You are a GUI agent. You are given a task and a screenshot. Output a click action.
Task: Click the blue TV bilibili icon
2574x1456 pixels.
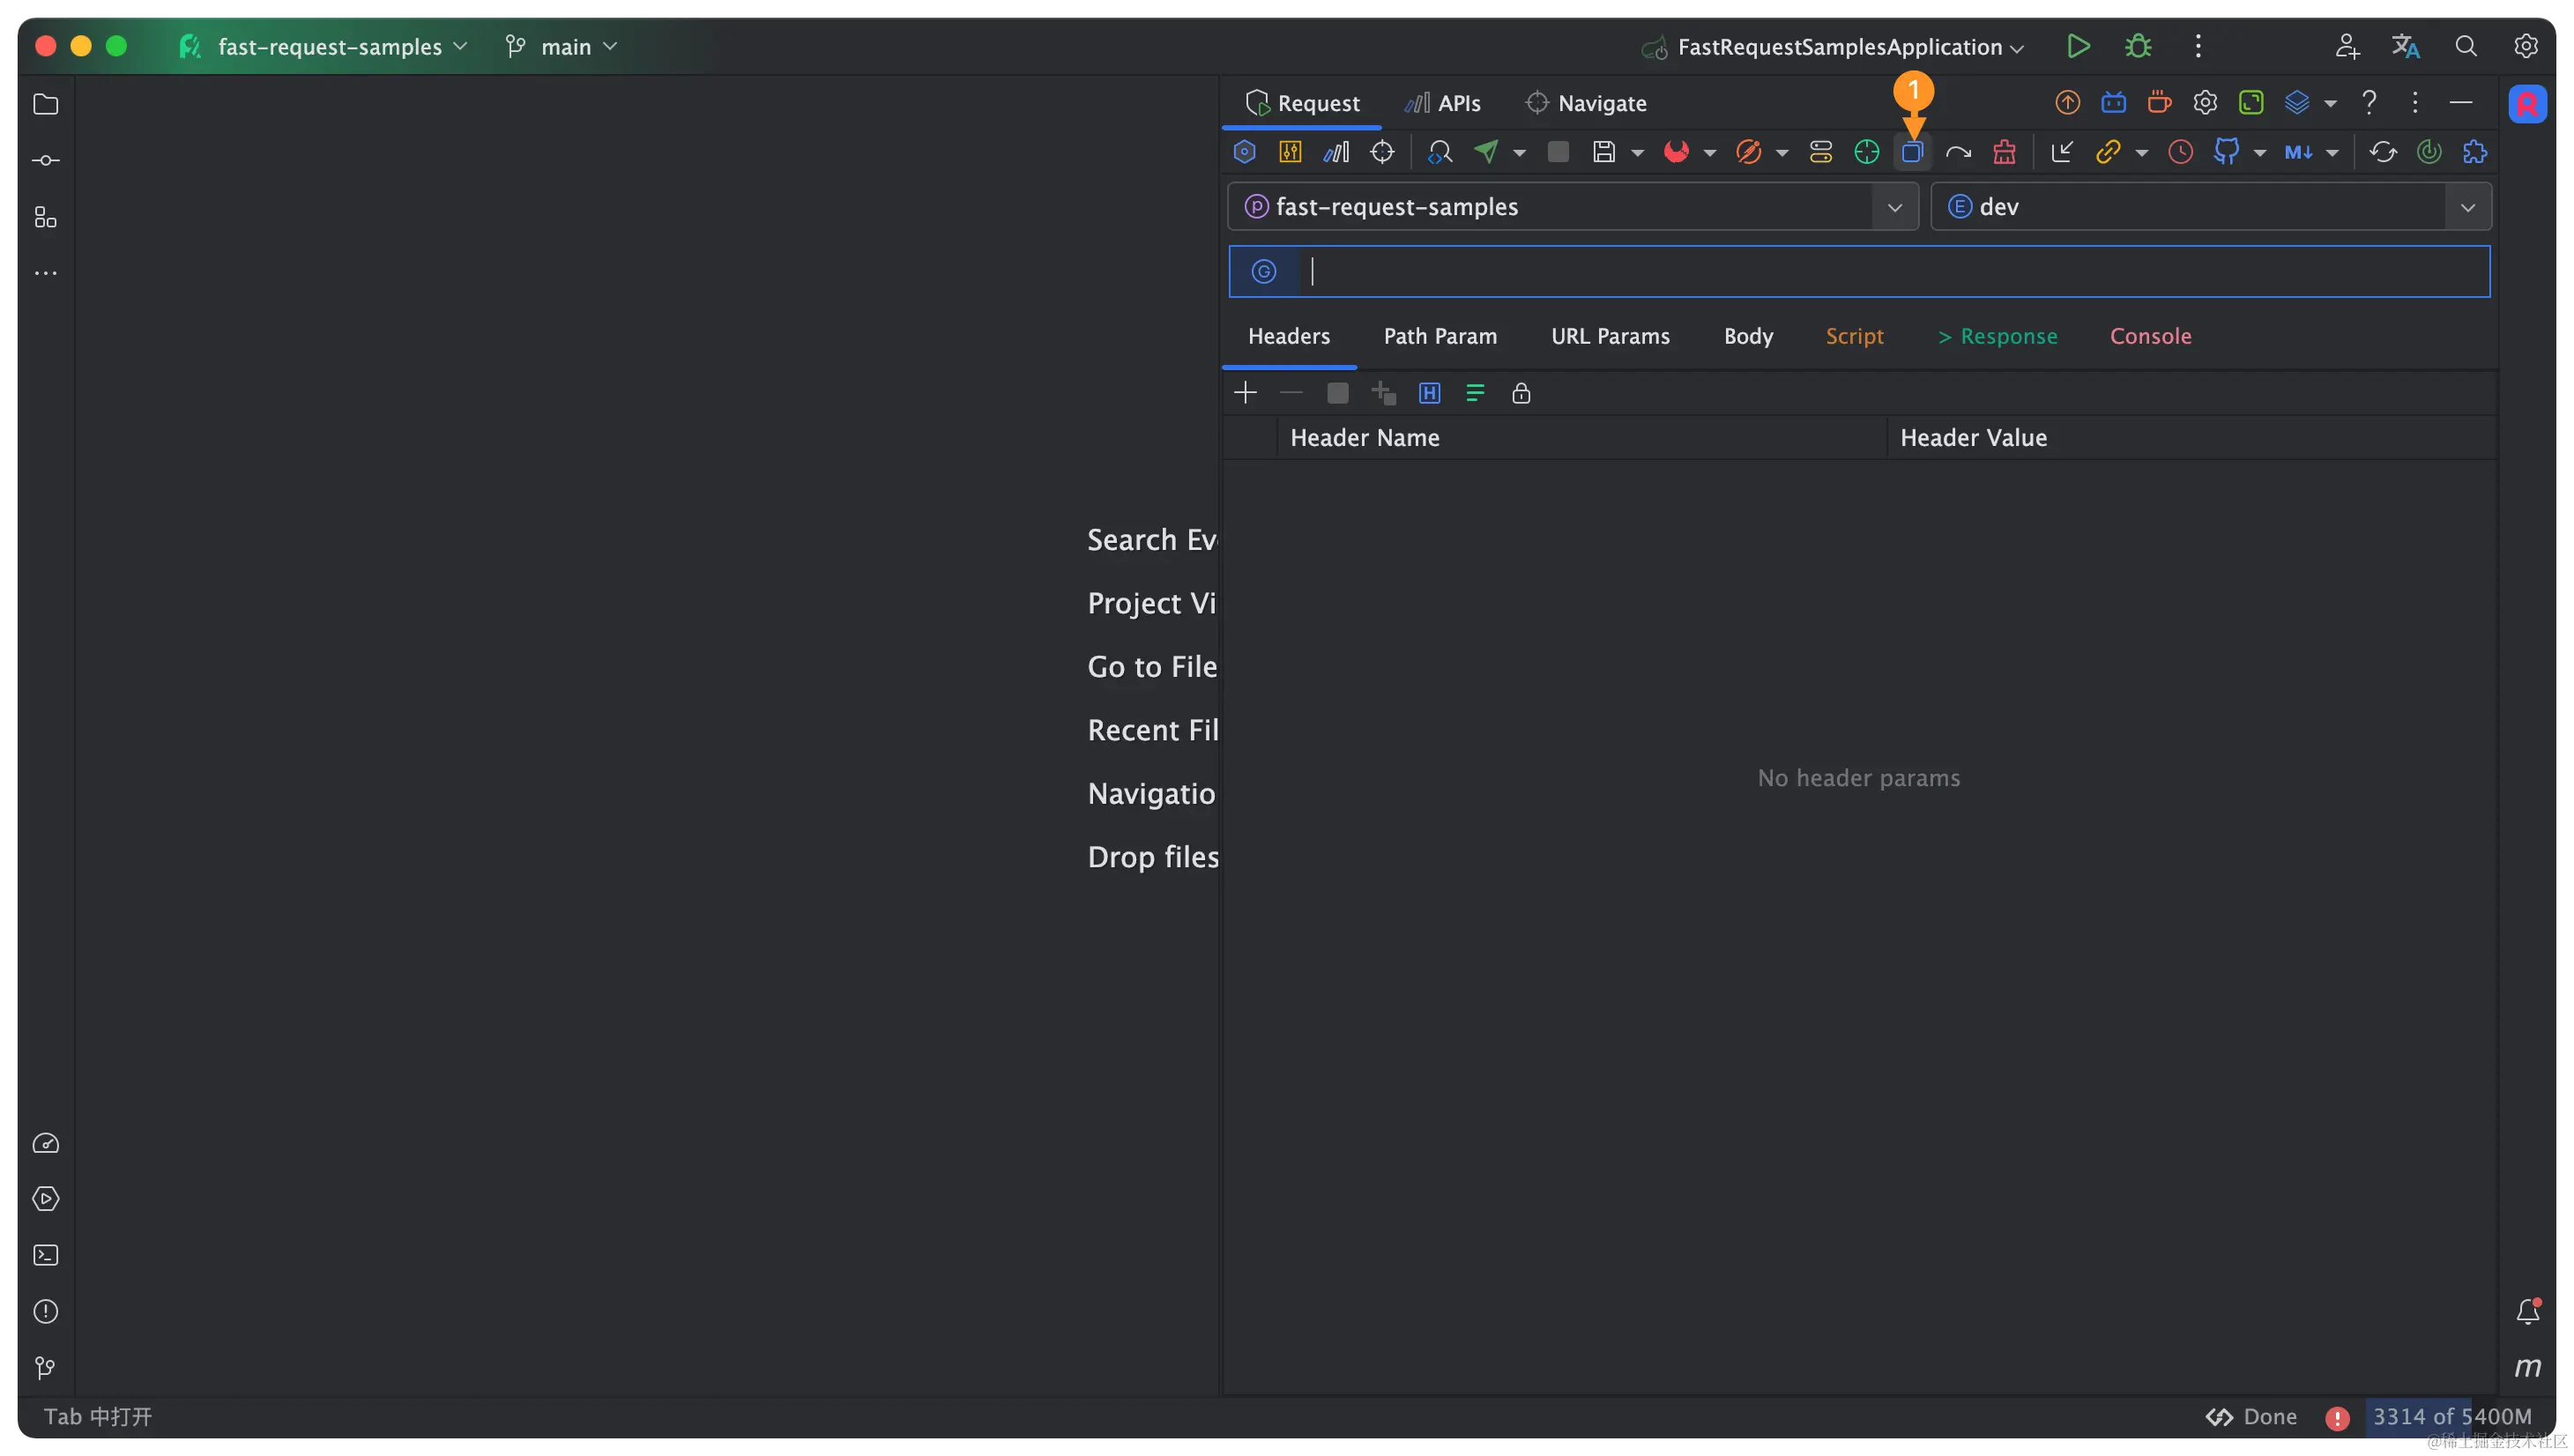[x=2113, y=102]
